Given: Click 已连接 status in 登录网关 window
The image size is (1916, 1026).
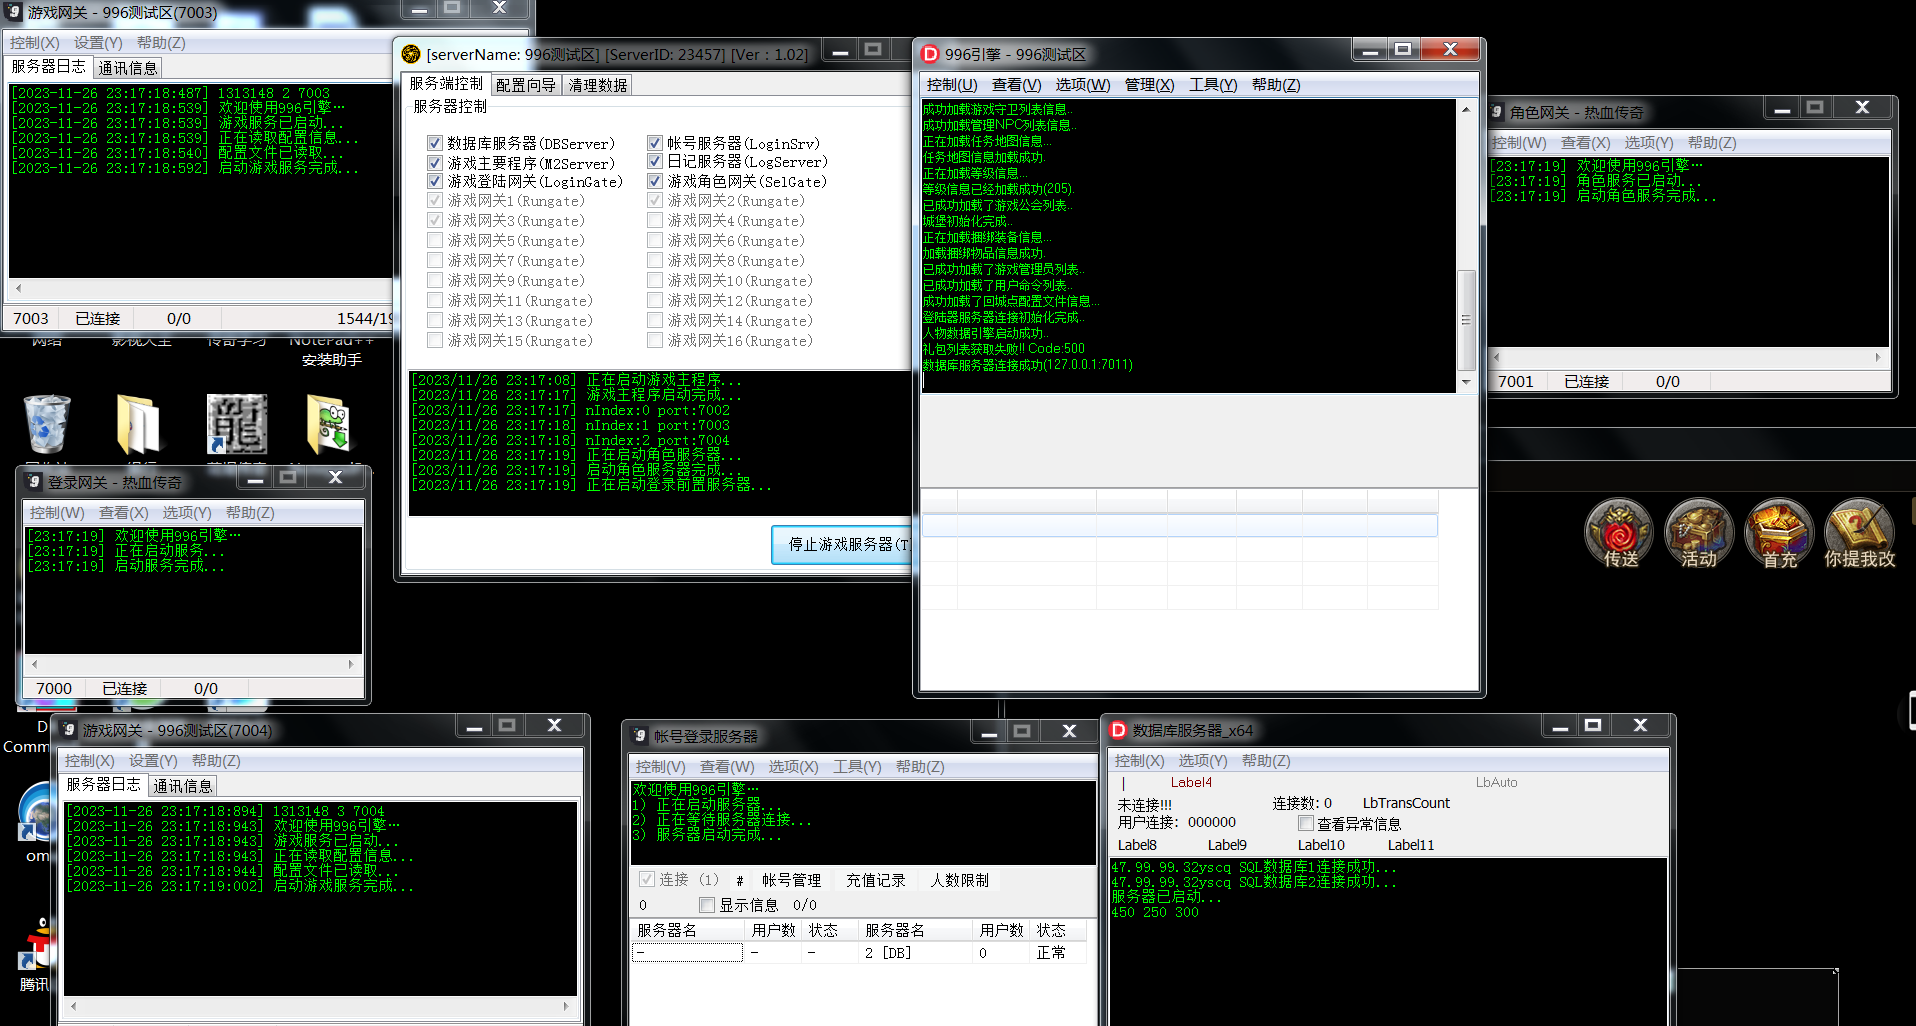Looking at the screenshot, I should (x=125, y=689).
